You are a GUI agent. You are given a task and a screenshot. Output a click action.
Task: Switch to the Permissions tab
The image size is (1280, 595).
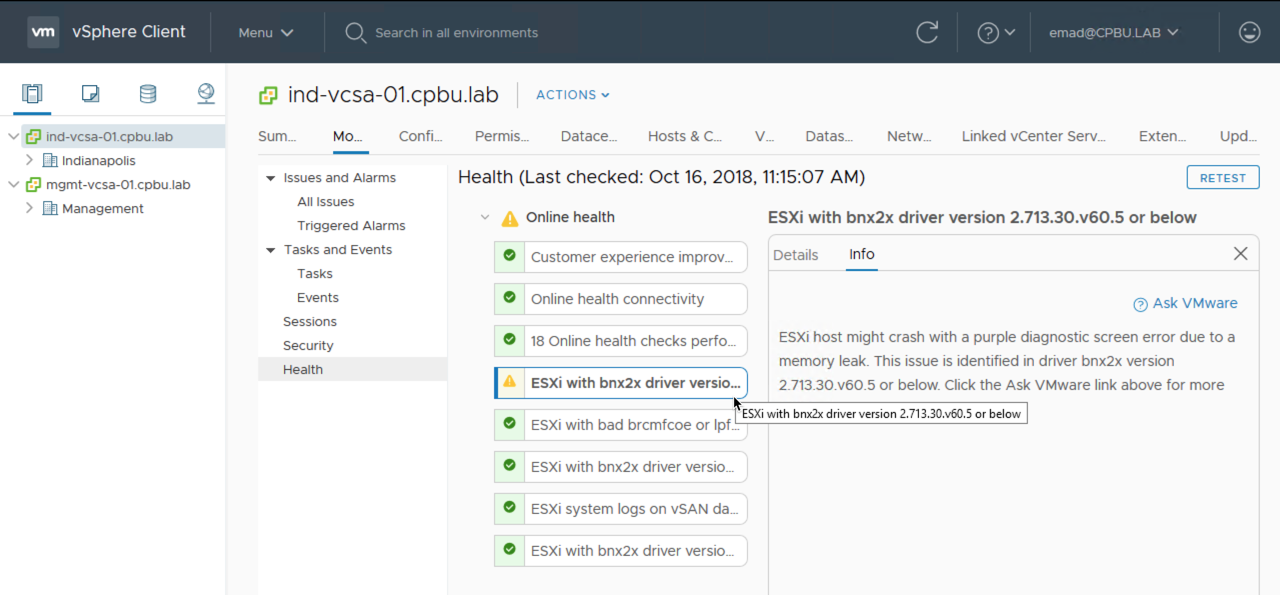coord(502,136)
